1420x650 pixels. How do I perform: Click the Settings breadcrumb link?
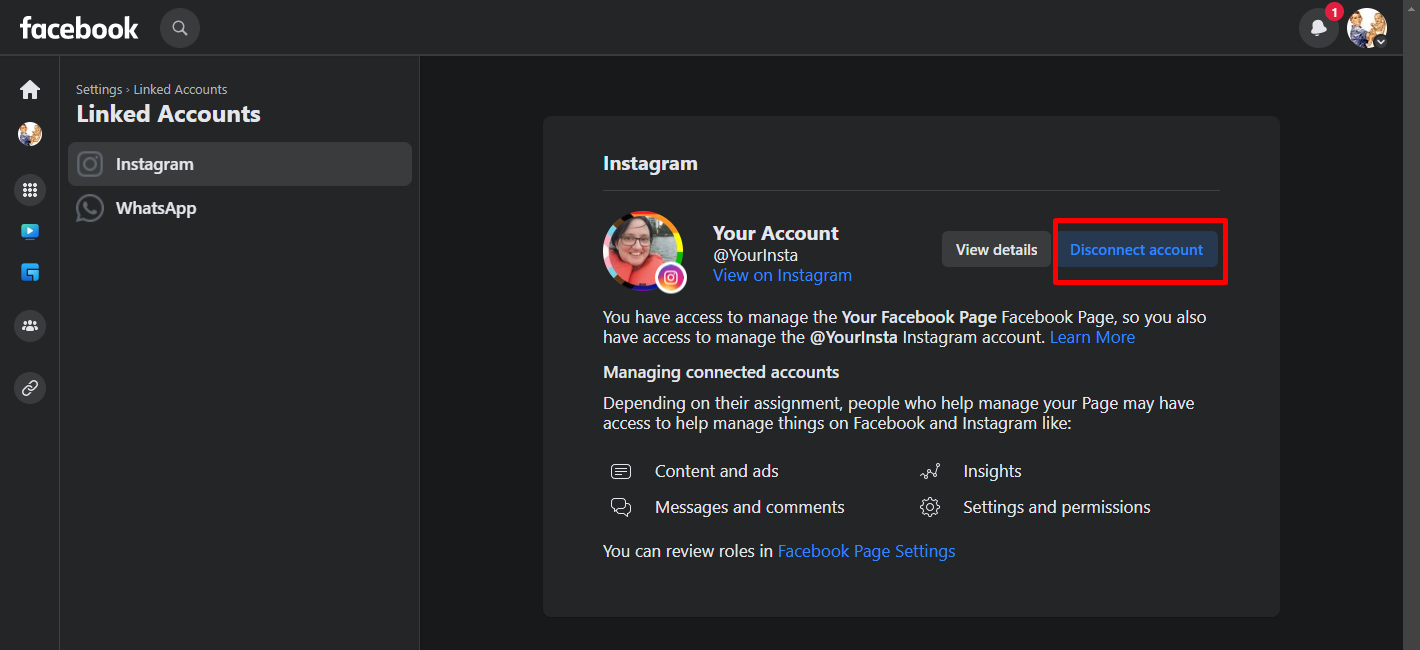(x=99, y=90)
